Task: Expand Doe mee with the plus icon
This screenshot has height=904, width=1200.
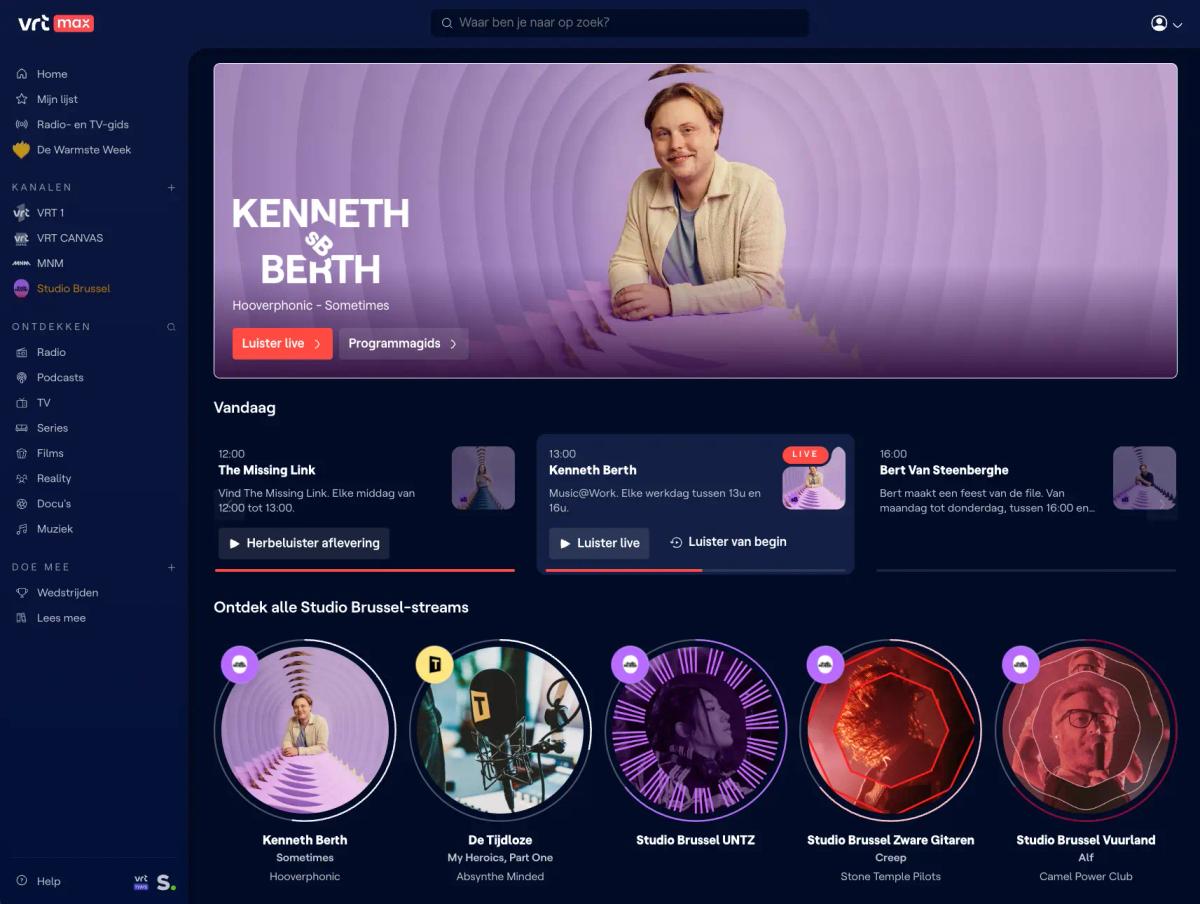Action: [x=171, y=567]
